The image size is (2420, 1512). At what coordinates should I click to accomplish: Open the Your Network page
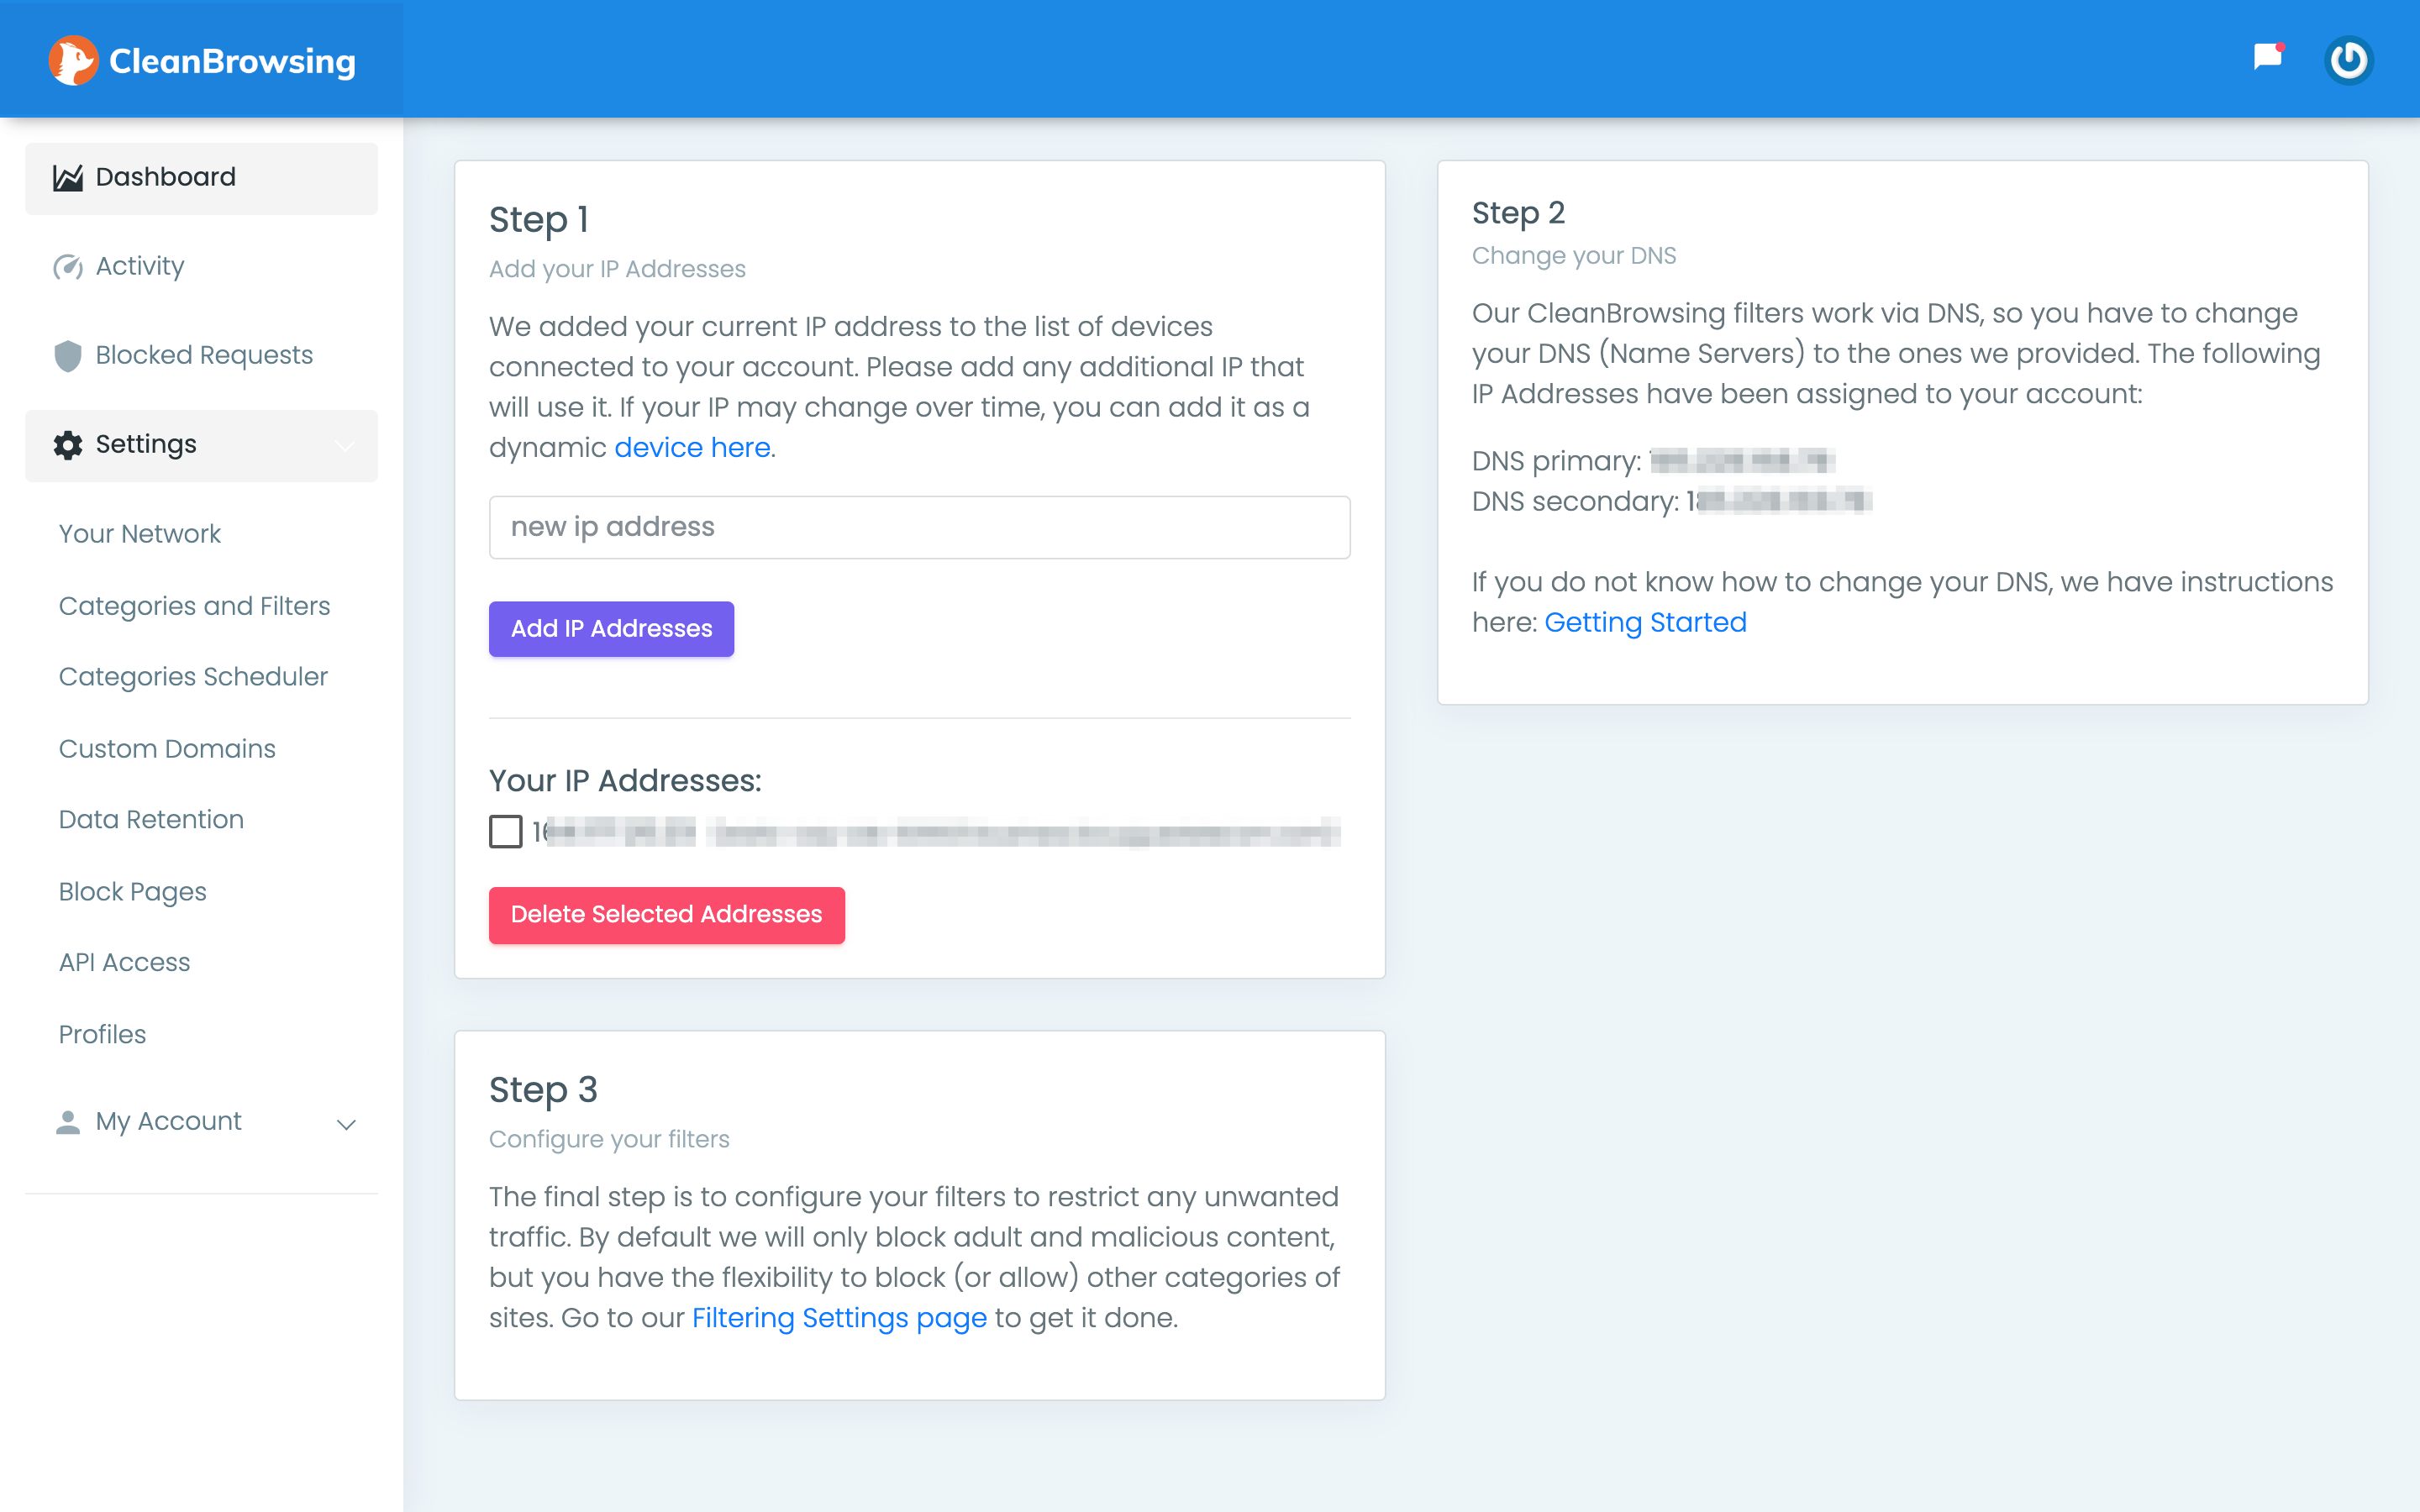[140, 534]
